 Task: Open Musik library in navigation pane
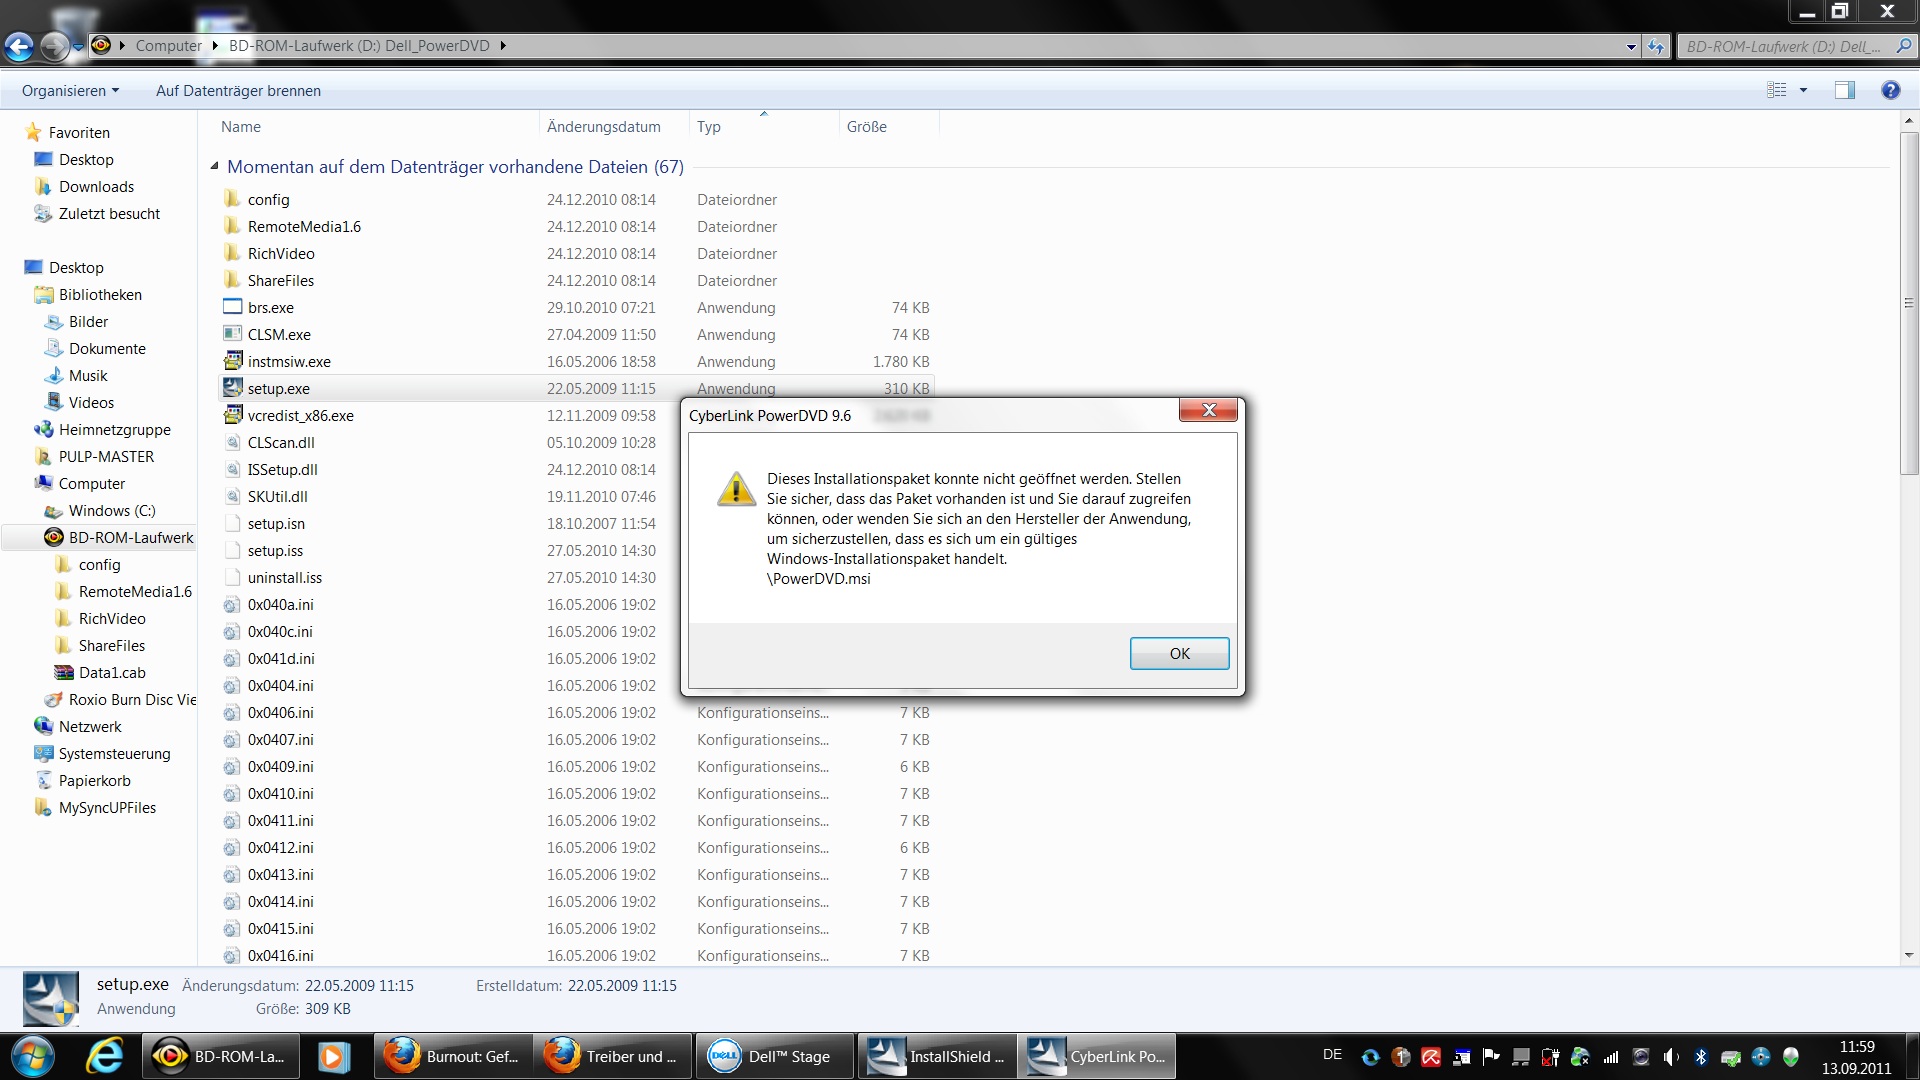[88, 375]
